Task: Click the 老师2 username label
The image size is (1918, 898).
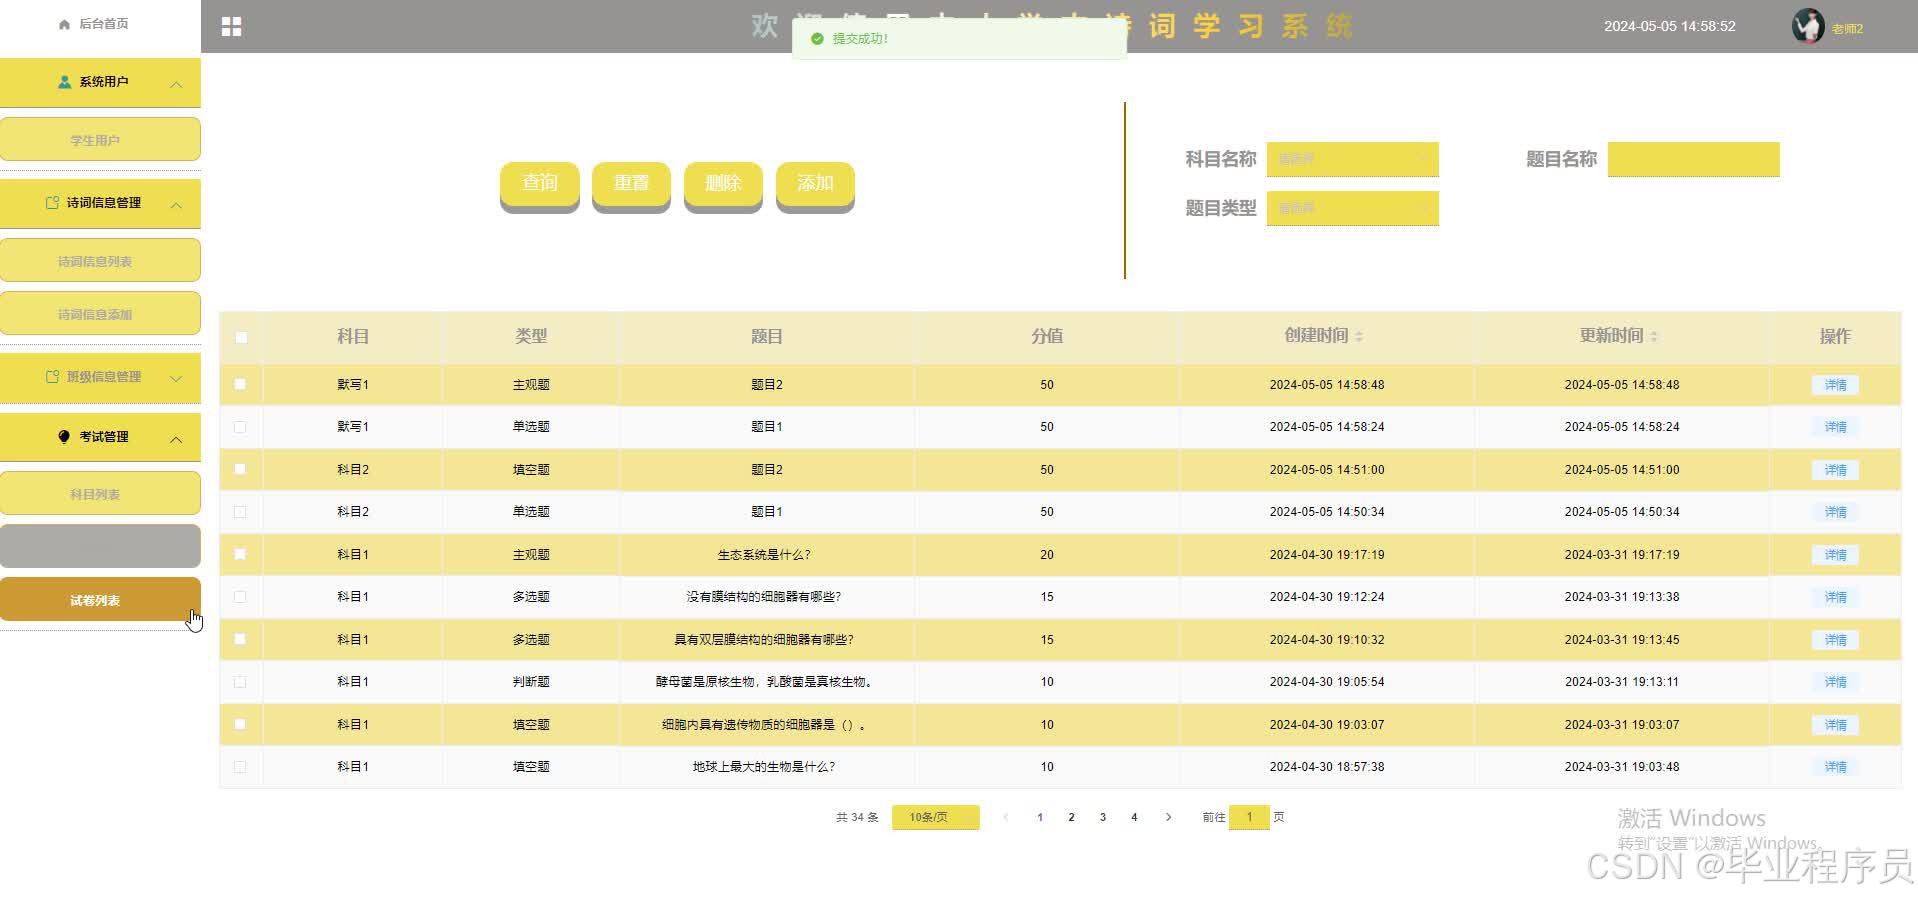Action: (x=1847, y=29)
